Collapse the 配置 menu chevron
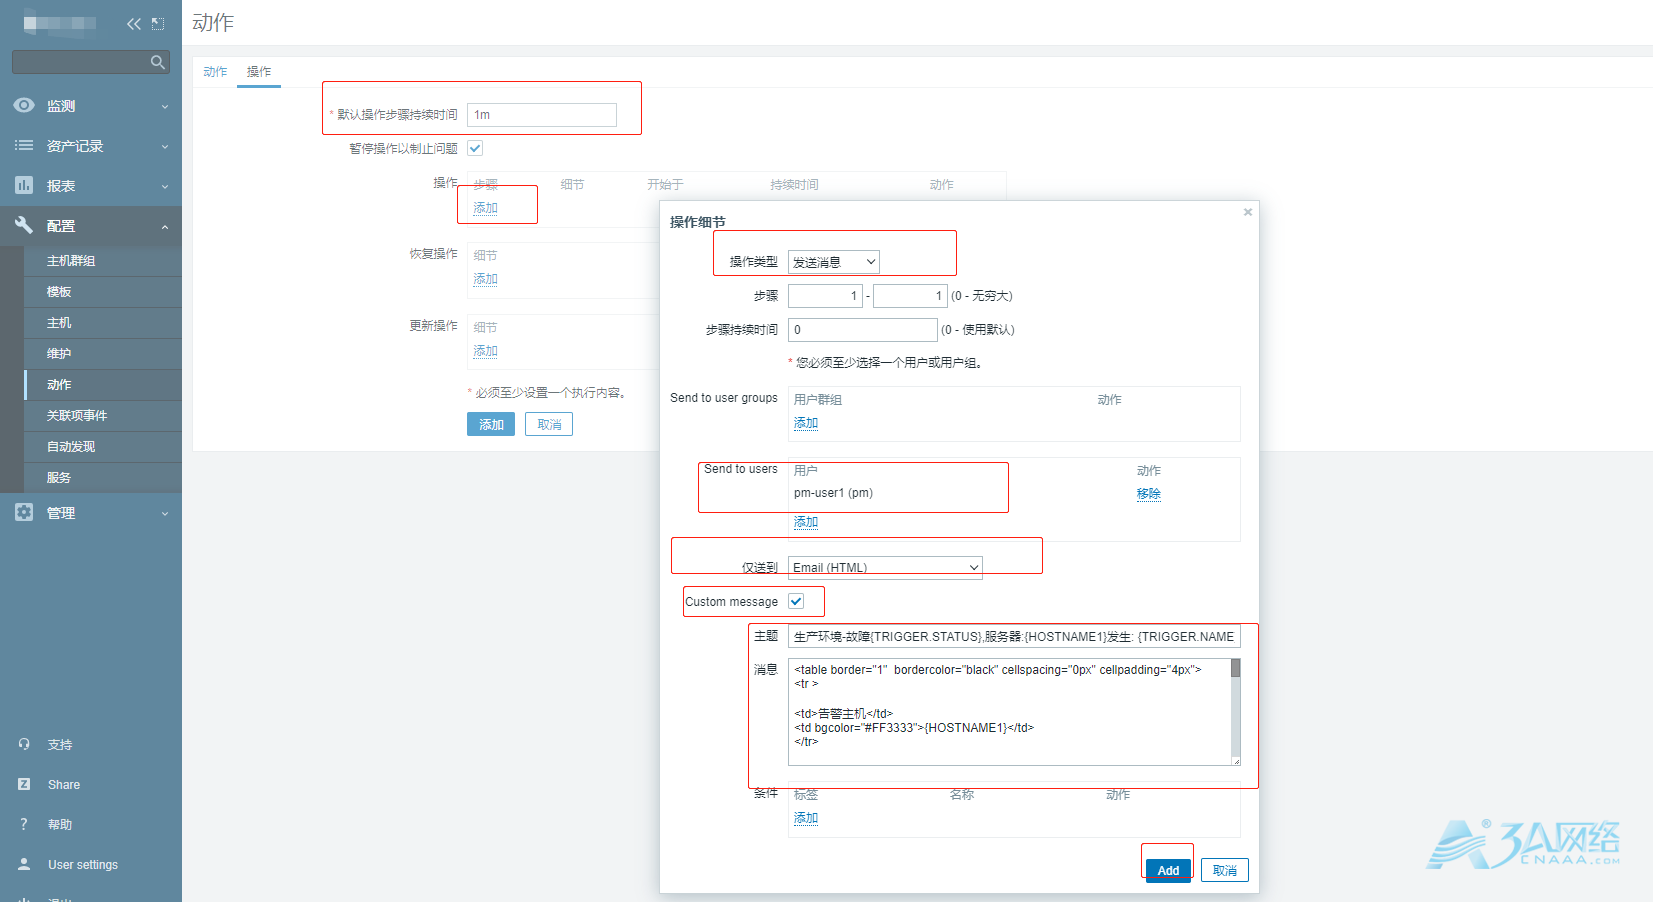The width and height of the screenshot is (1653, 902). pos(165,226)
